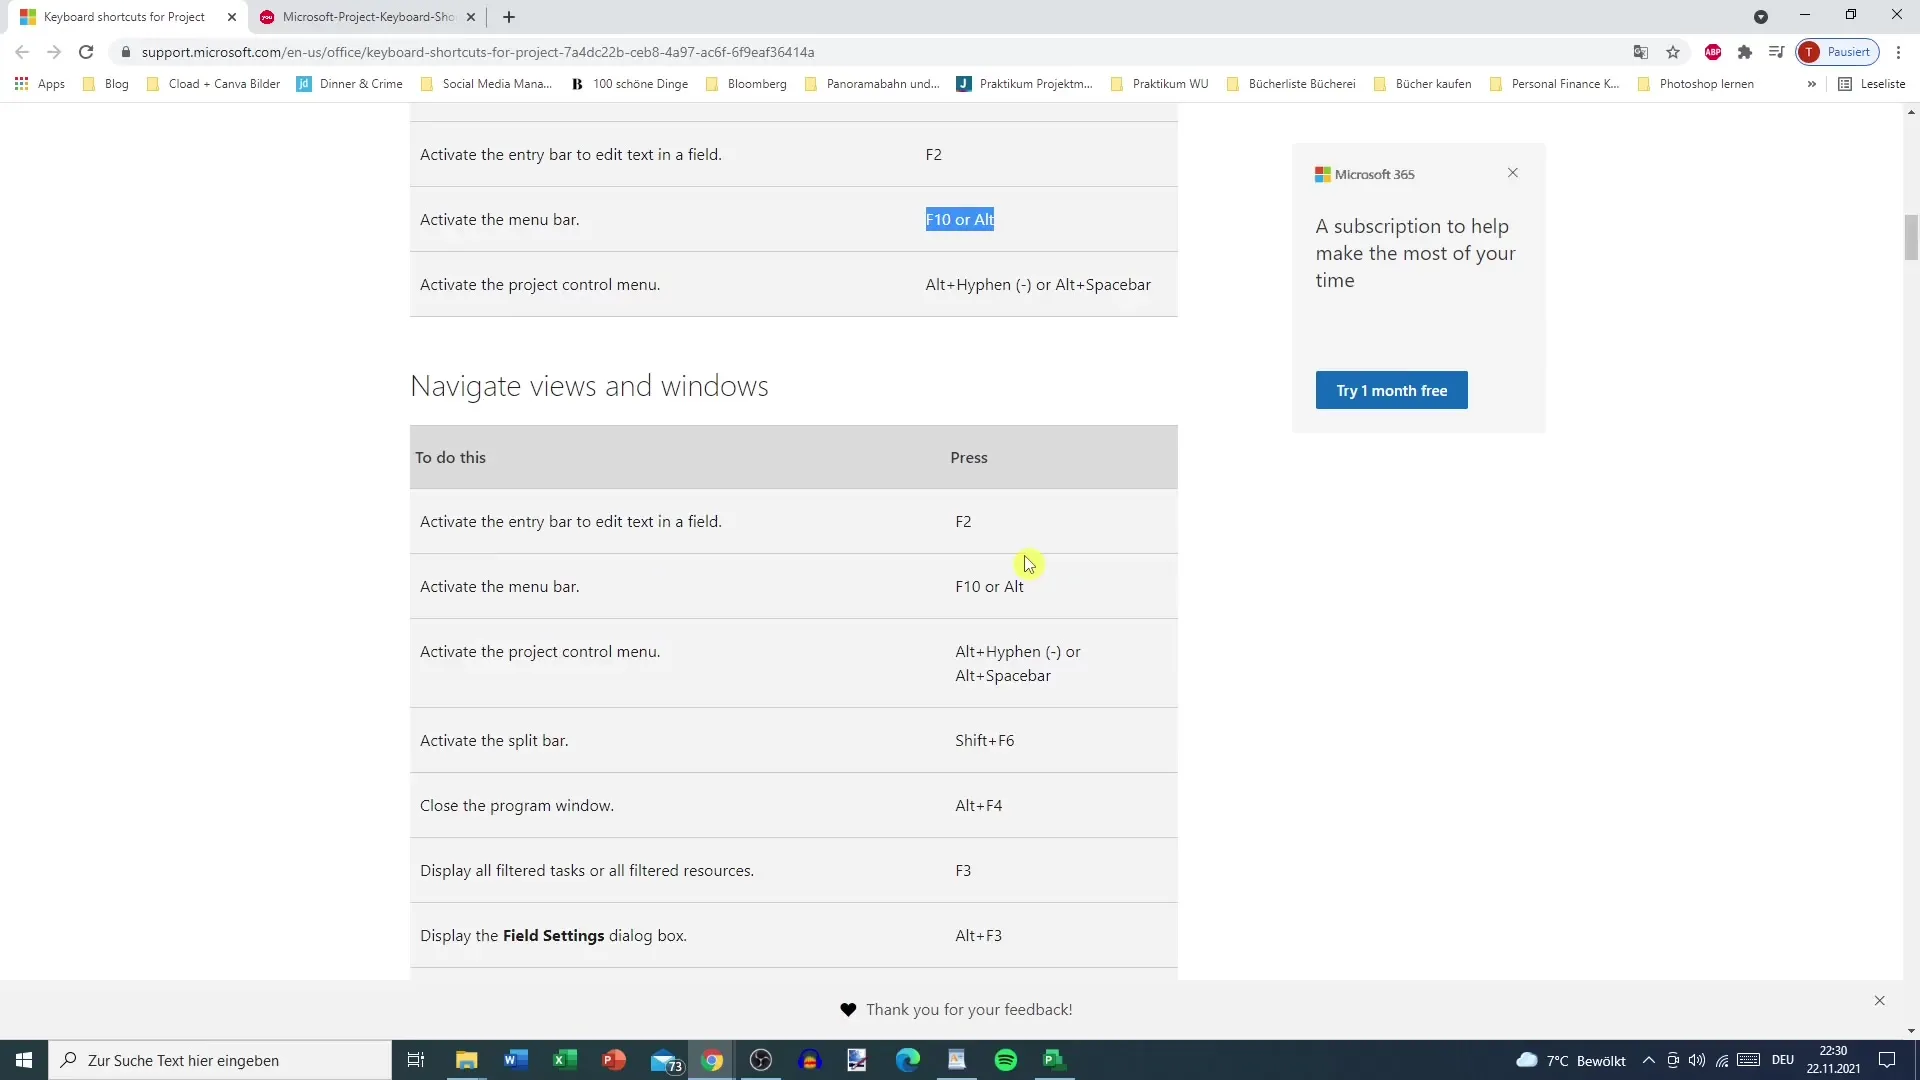The image size is (1920, 1080).
Task: Open the Windows Start menu
Action: [x=24, y=1060]
